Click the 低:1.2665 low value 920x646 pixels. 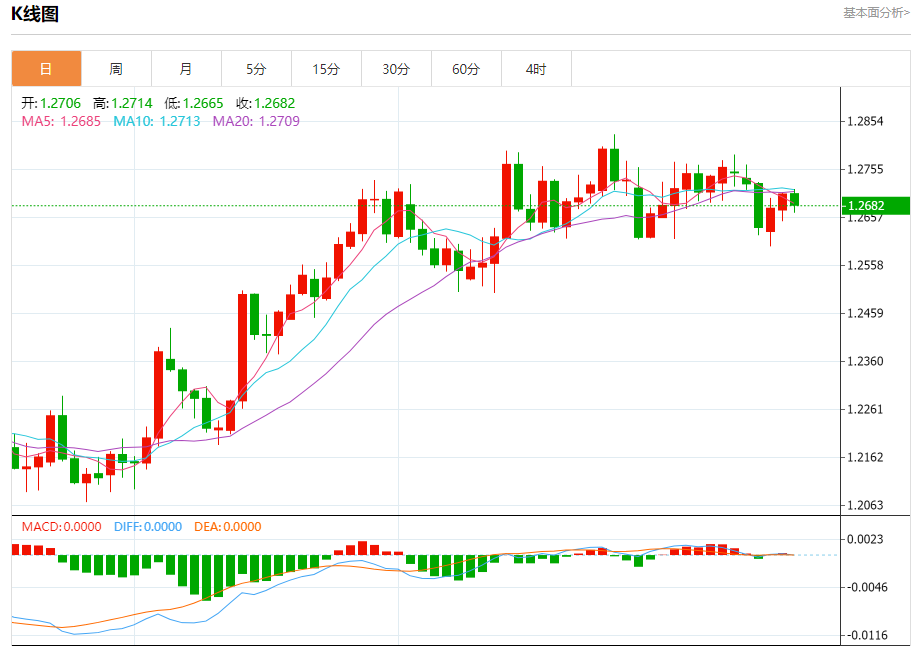click(194, 103)
